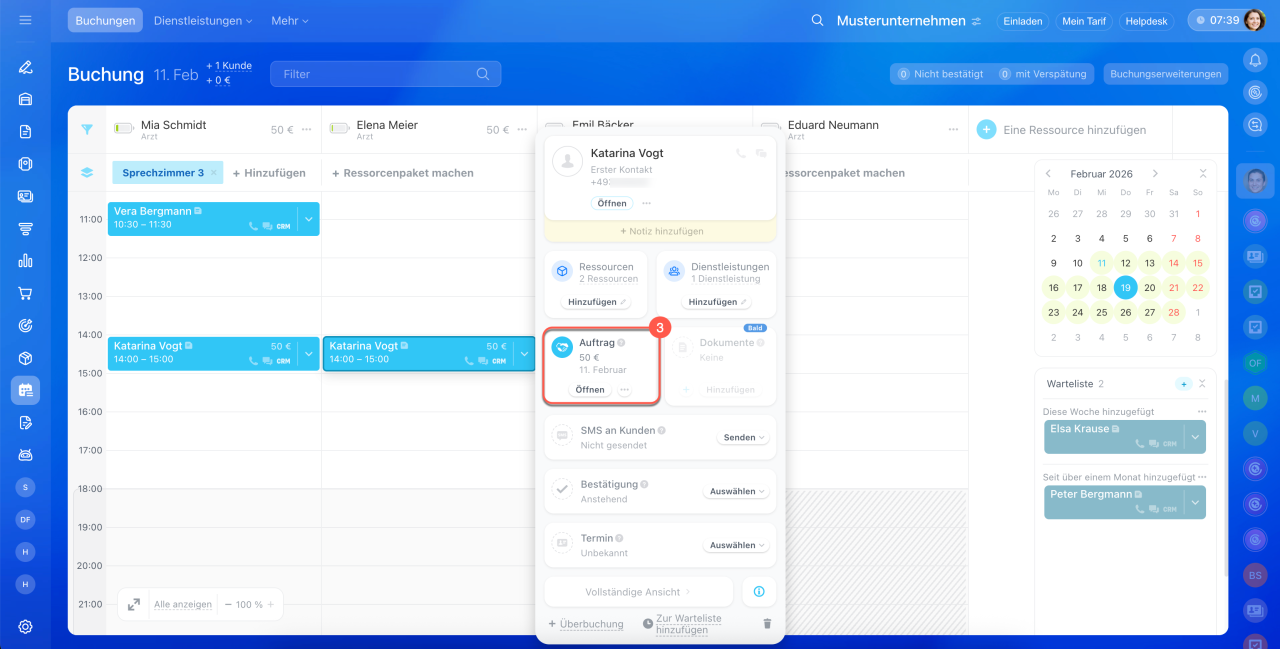Remove Sprechzimmer 3 tag with its x
1280x649 pixels.
point(213,173)
